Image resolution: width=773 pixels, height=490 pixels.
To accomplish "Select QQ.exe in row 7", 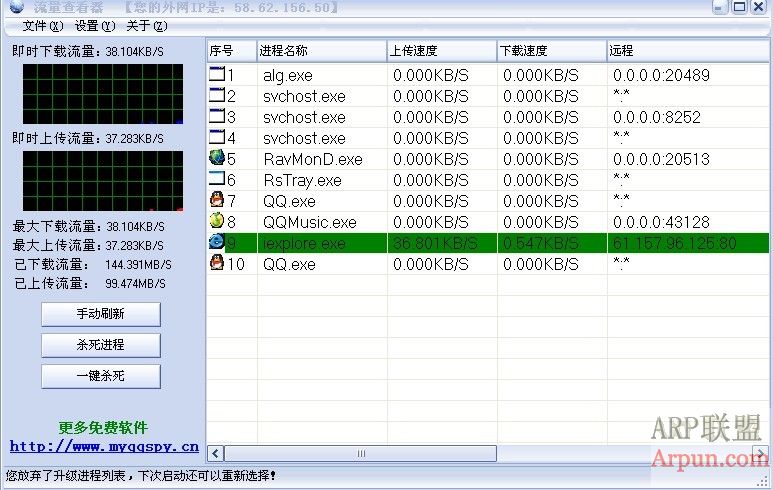I will 289,201.
